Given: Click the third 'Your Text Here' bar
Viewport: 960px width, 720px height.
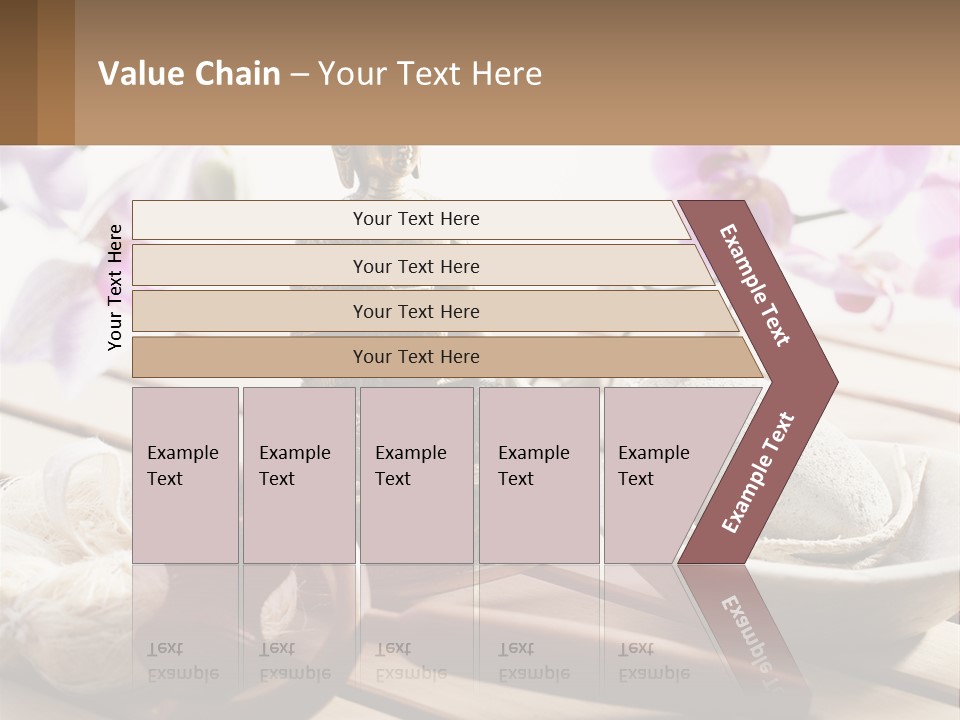Looking at the screenshot, I should 435,311.
